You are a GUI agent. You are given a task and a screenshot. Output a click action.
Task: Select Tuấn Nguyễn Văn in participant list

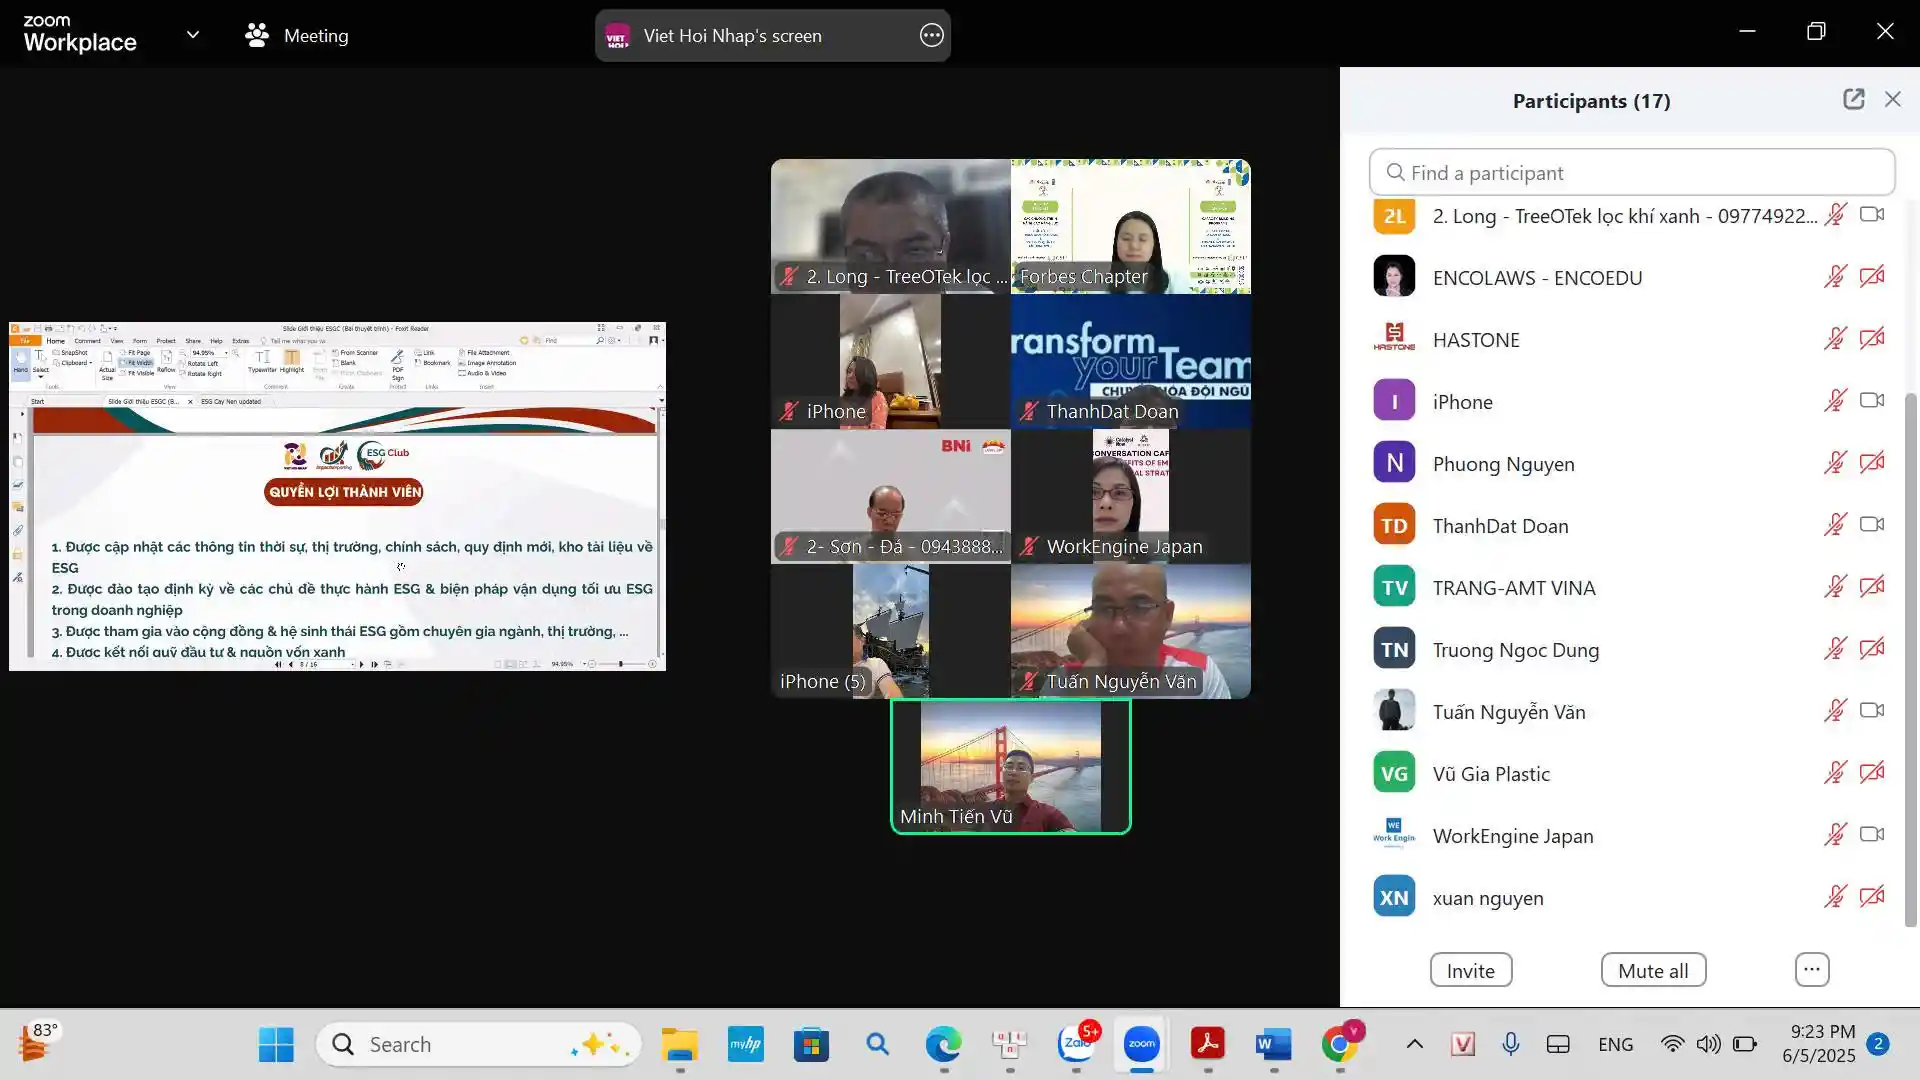1508,712
